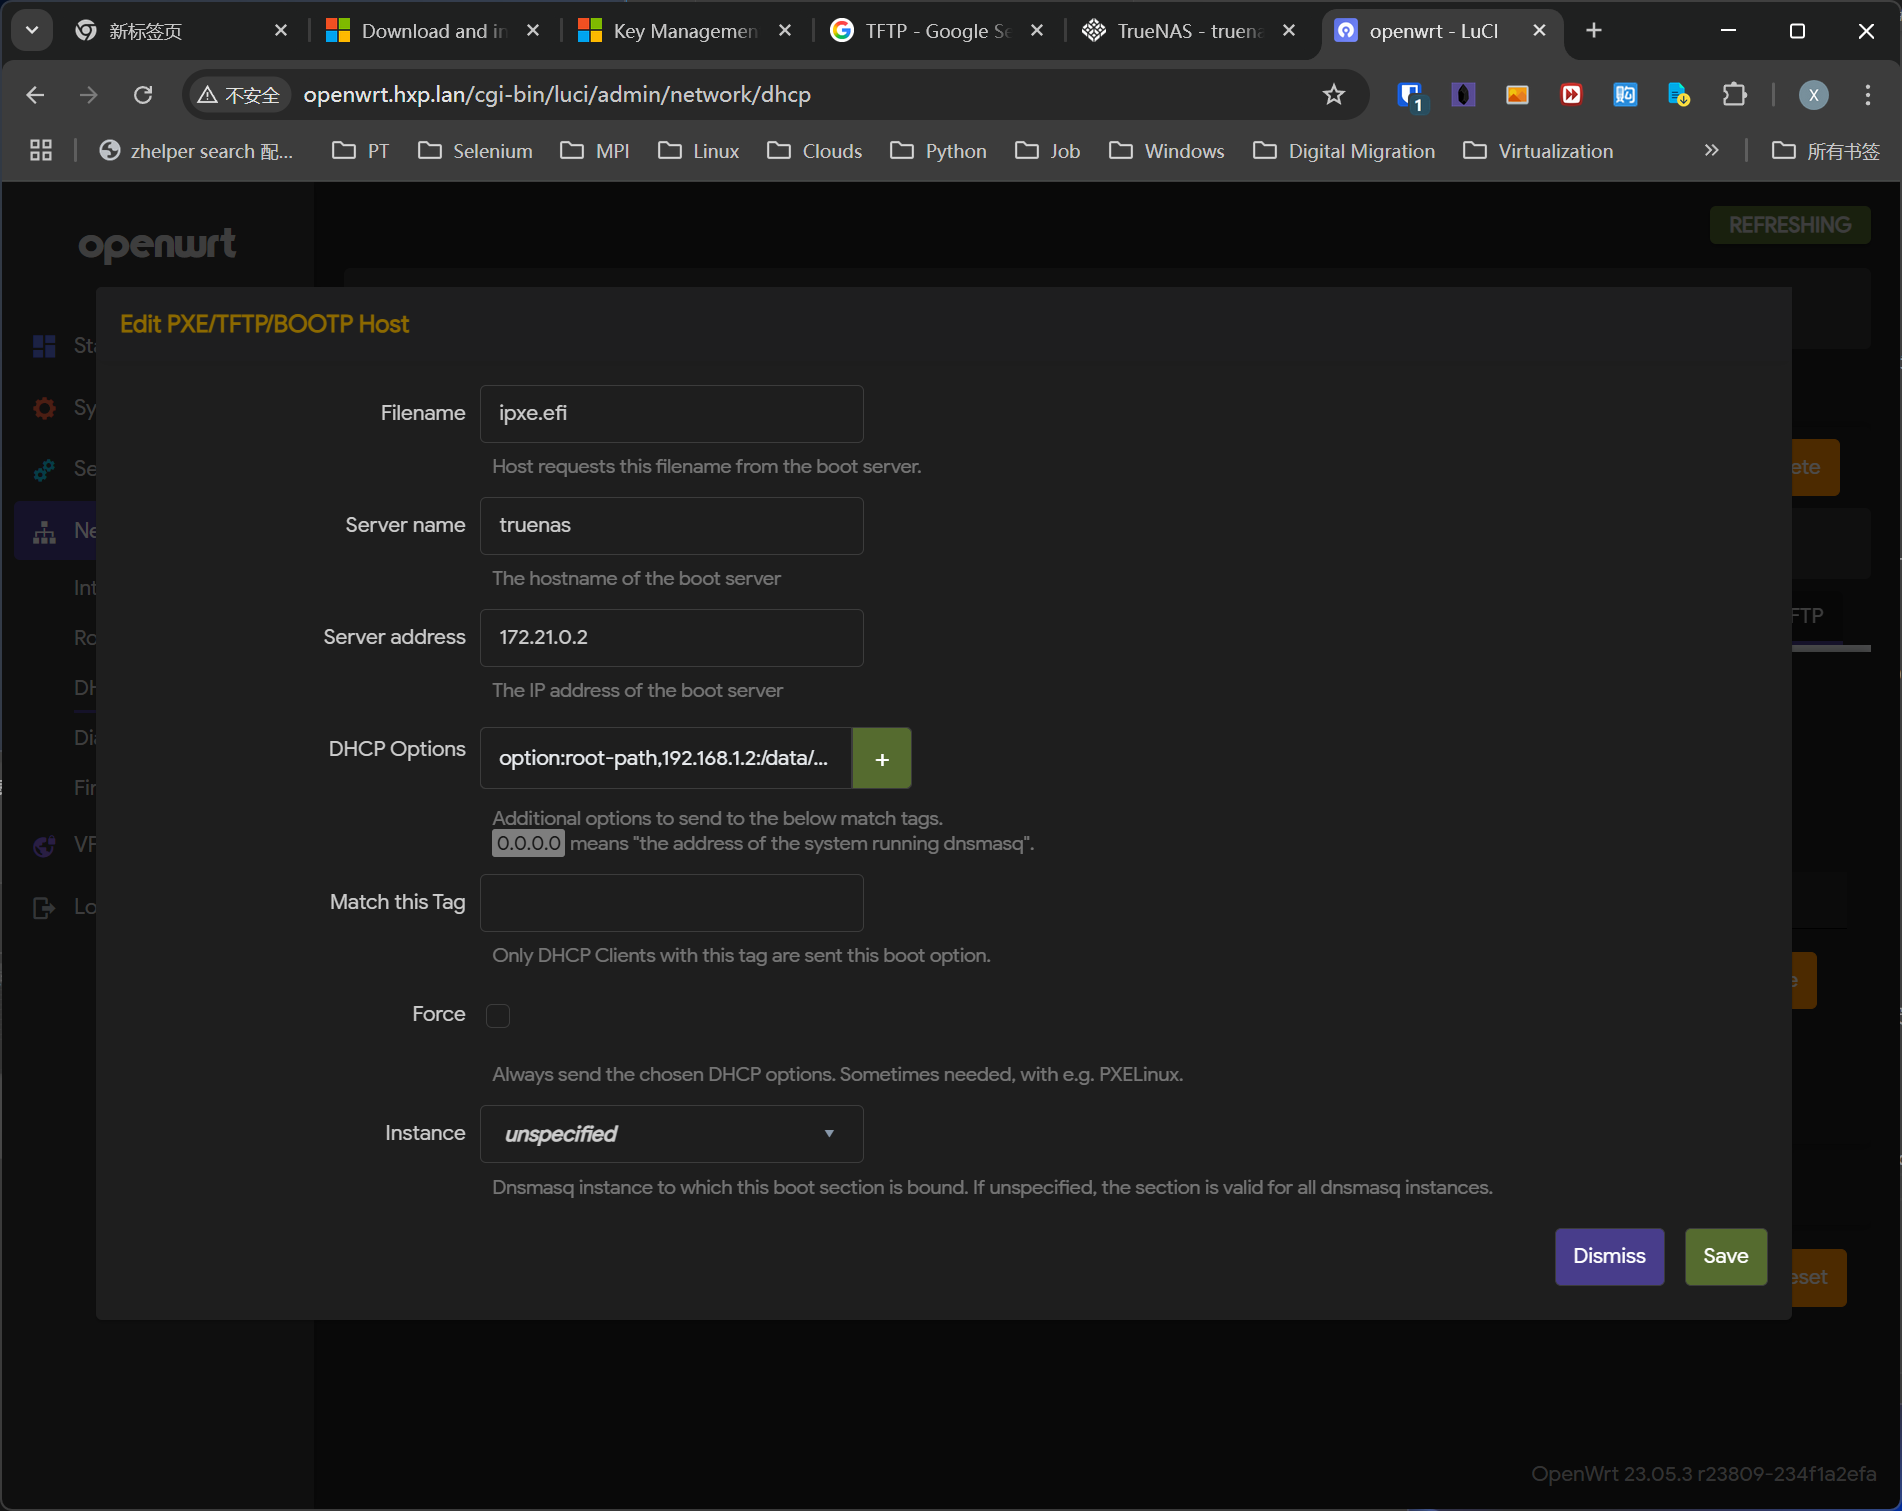Save the PXE/TFTP/BOOTP host settings
Viewport: 1902px width, 1511px height.
1725,1257
